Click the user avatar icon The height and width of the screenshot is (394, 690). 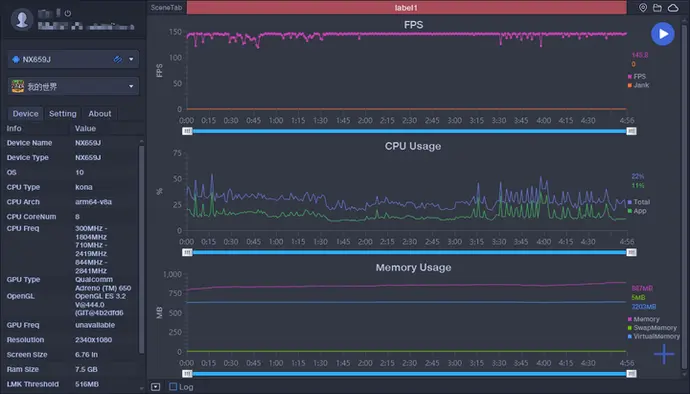coord(22,20)
